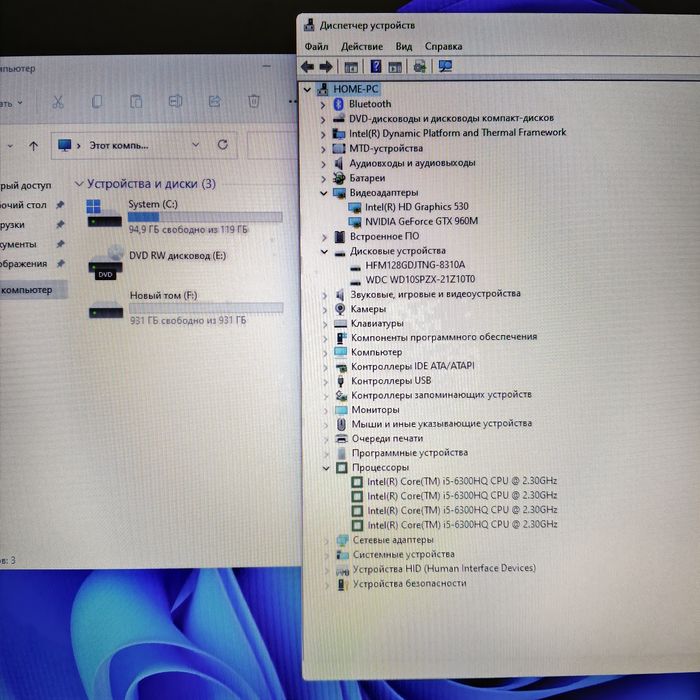Open the Explorer toolbar more options dots
The width and height of the screenshot is (700, 700).
(292, 102)
